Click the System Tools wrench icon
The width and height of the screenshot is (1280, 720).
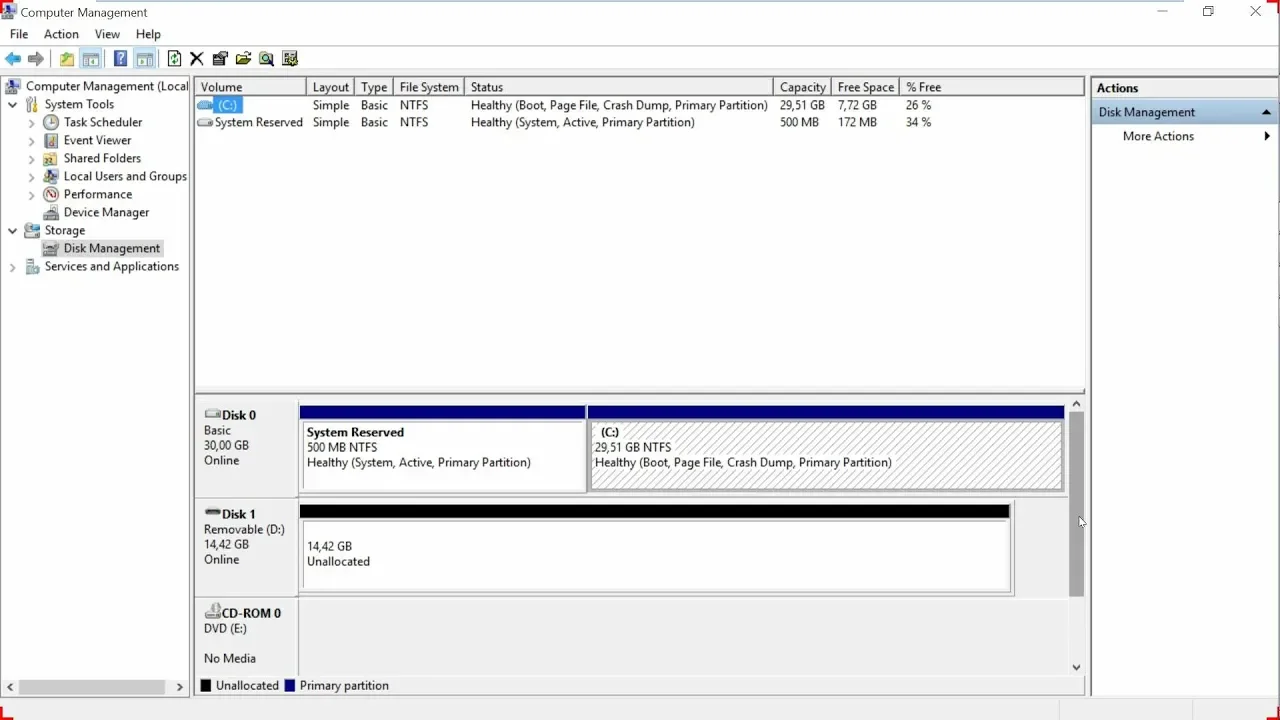pos(32,104)
